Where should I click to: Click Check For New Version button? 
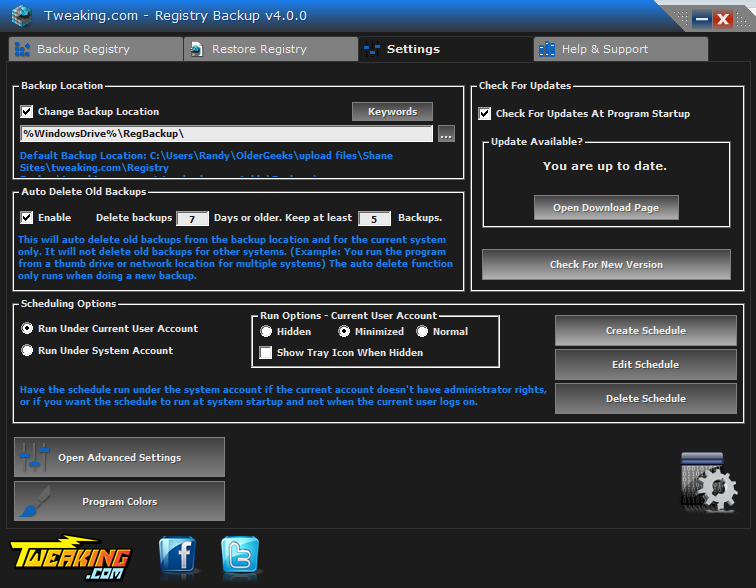coord(606,264)
